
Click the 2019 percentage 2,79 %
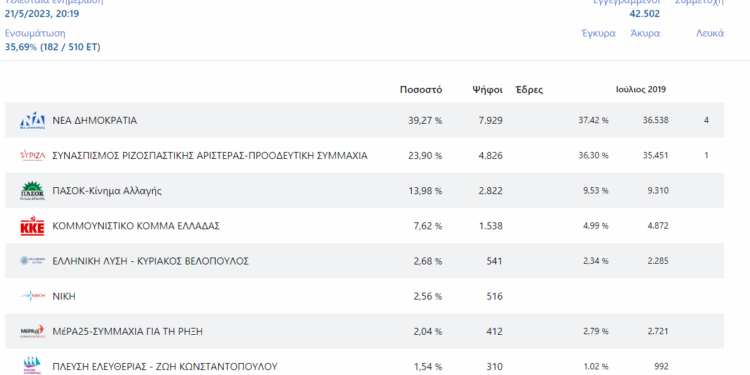(596, 331)
